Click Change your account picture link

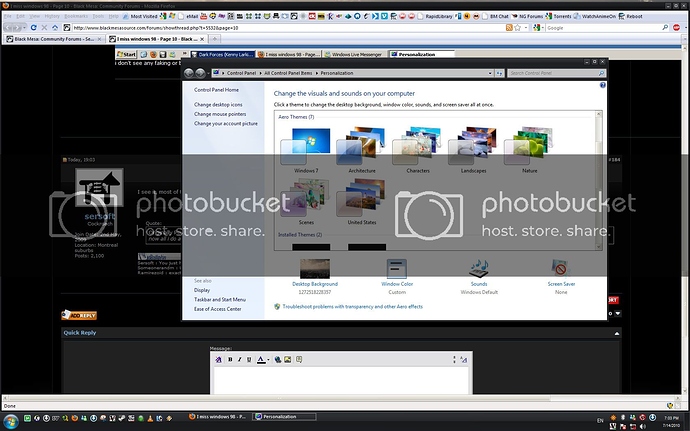(x=226, y=124)
